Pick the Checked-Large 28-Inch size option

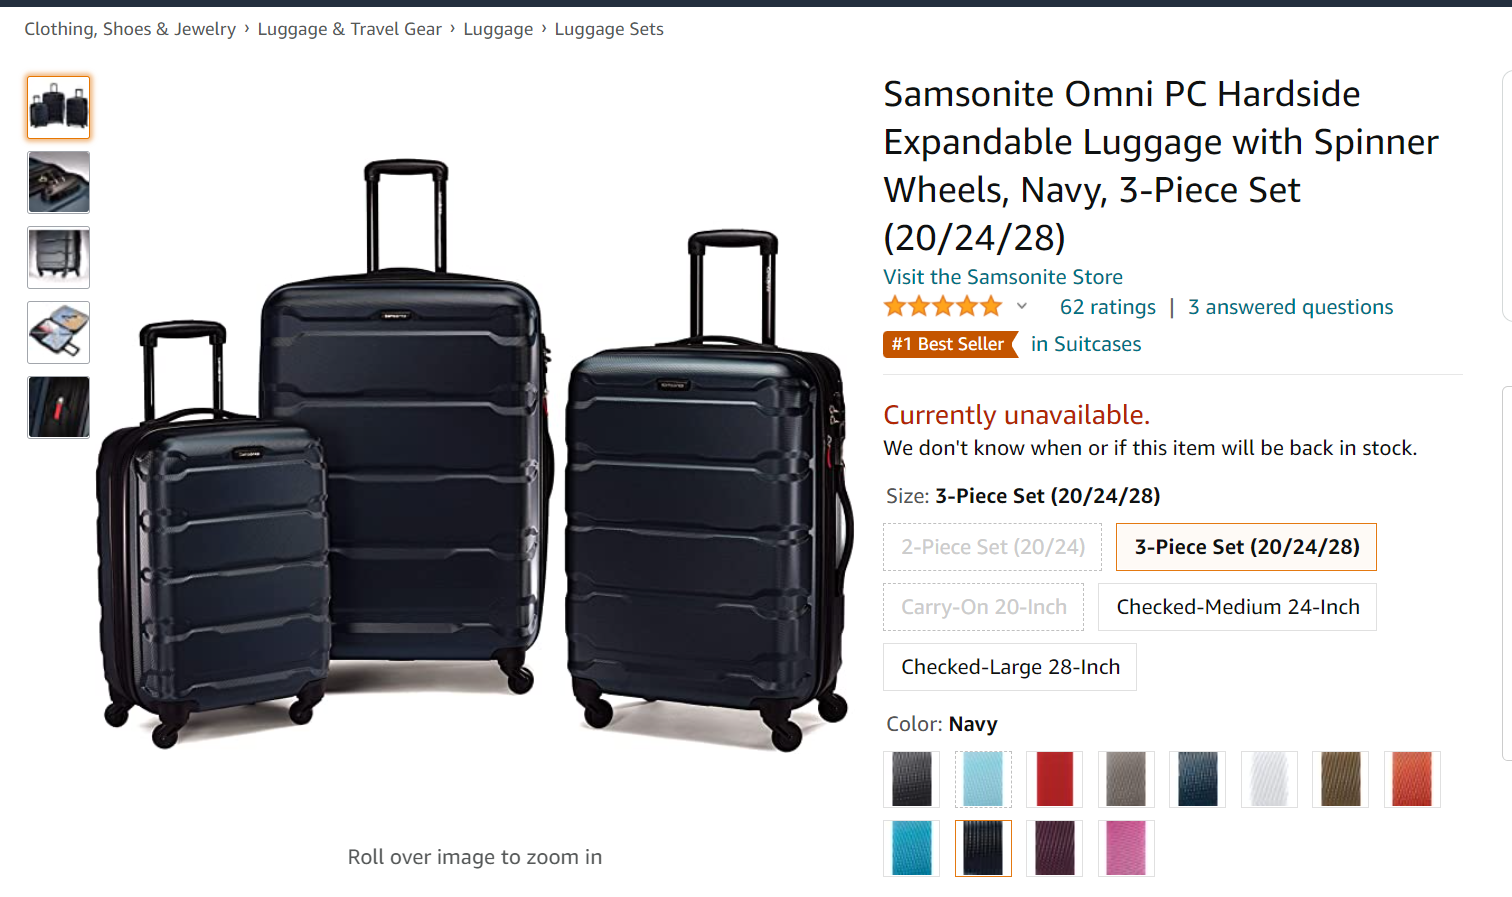click(1010, 667)
